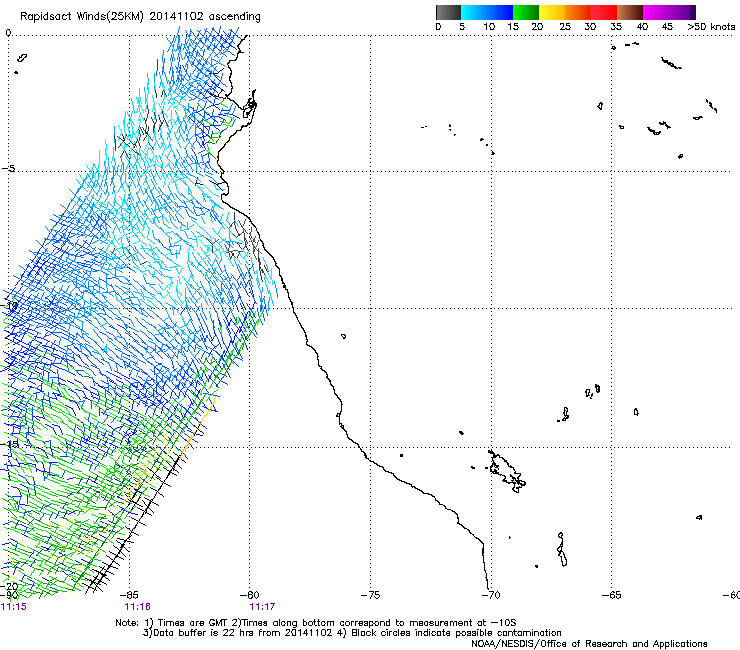This screenshot has height=650, width=740.
Task: Select the brown 35-40 knots color swatch
Action: tap(630, 12)
